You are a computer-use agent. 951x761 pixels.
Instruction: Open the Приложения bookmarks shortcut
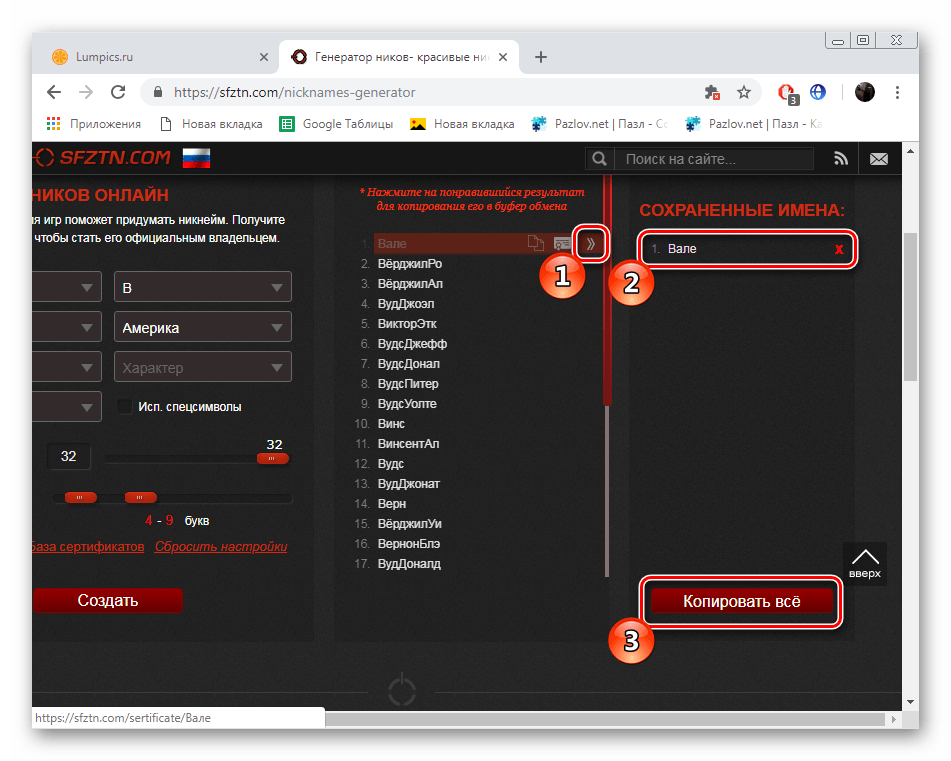click(94, 124)
